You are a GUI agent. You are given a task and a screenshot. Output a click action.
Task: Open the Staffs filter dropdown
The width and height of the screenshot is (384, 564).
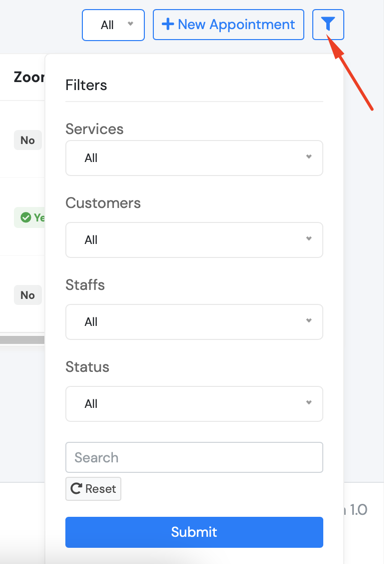coord(194,322)
